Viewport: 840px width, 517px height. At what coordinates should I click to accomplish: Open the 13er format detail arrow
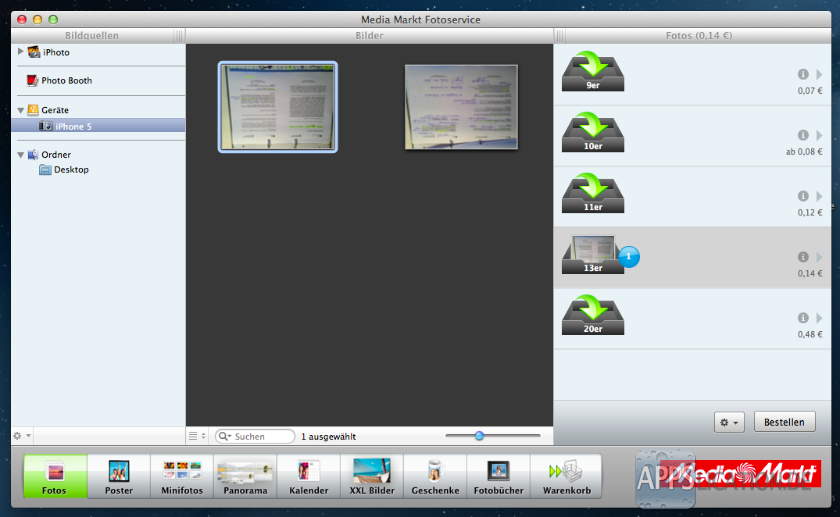[819, 257]
